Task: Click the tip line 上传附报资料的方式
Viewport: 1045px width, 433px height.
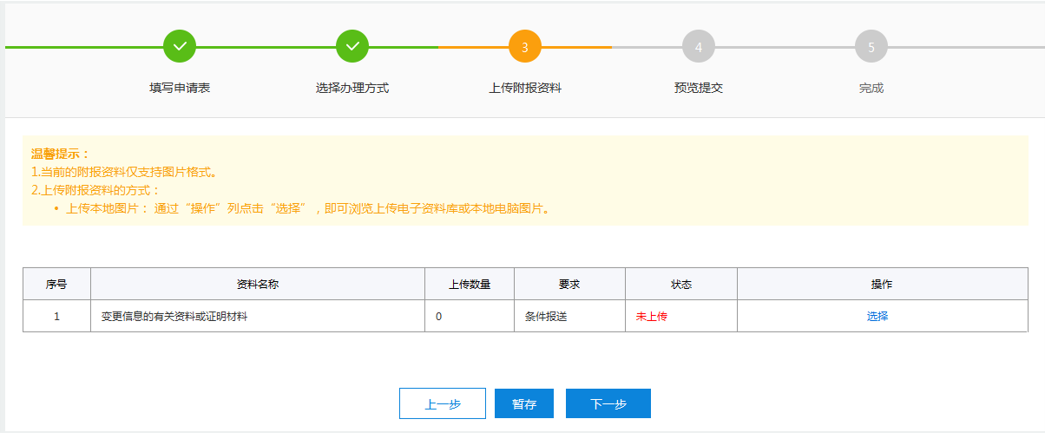Action: pos(95,190)
